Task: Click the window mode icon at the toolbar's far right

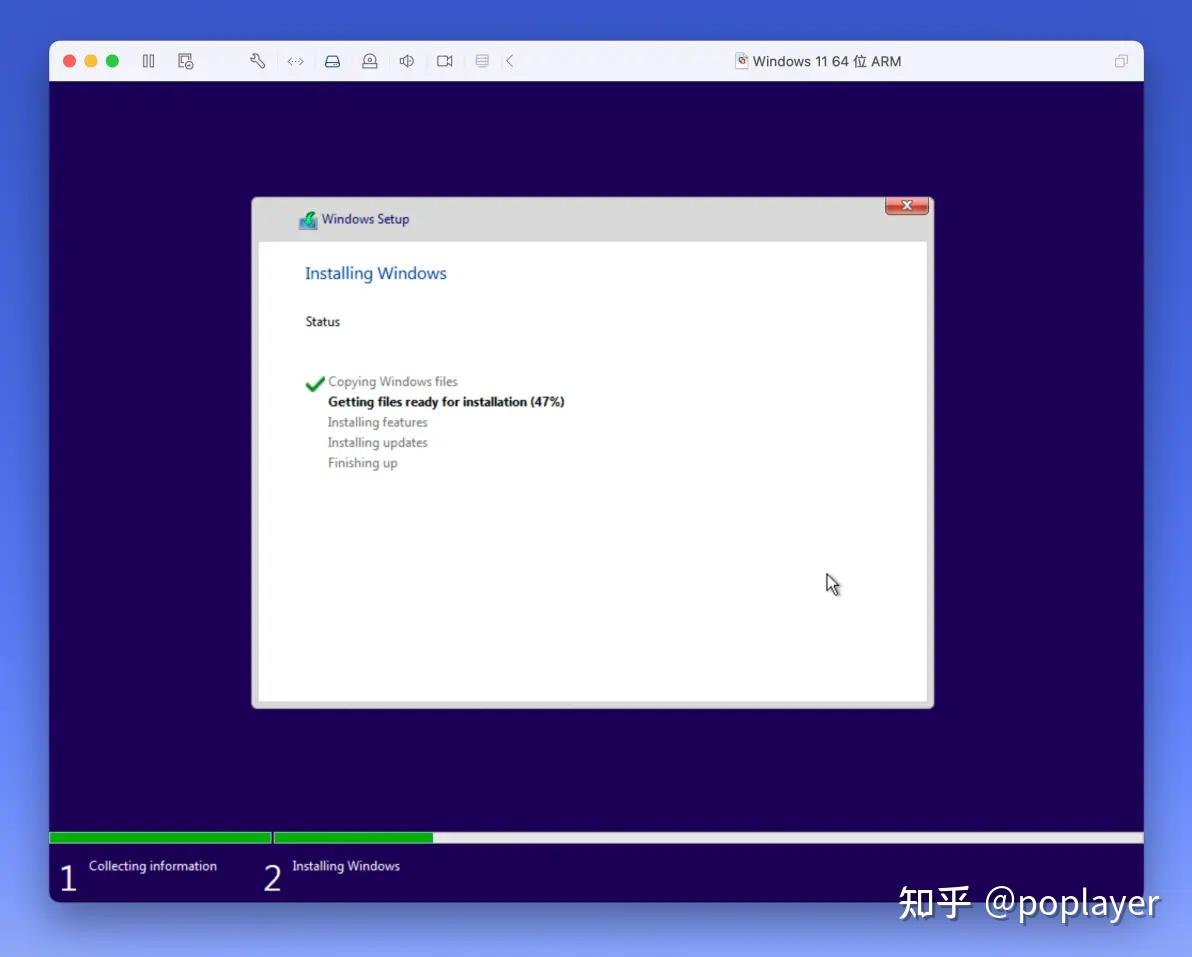Action: tap(1121, 61)
